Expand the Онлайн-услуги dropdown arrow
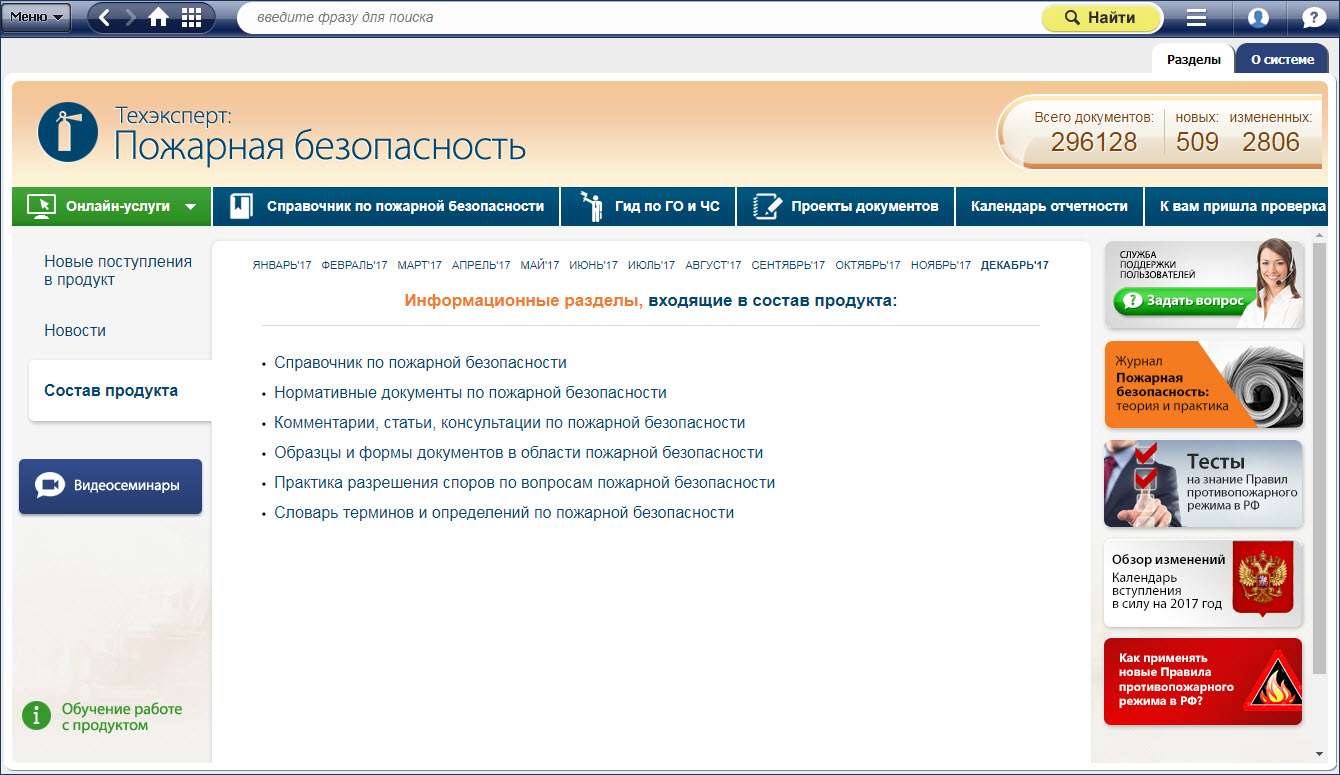The image size is (1340, 775). (x=191, y=207)
